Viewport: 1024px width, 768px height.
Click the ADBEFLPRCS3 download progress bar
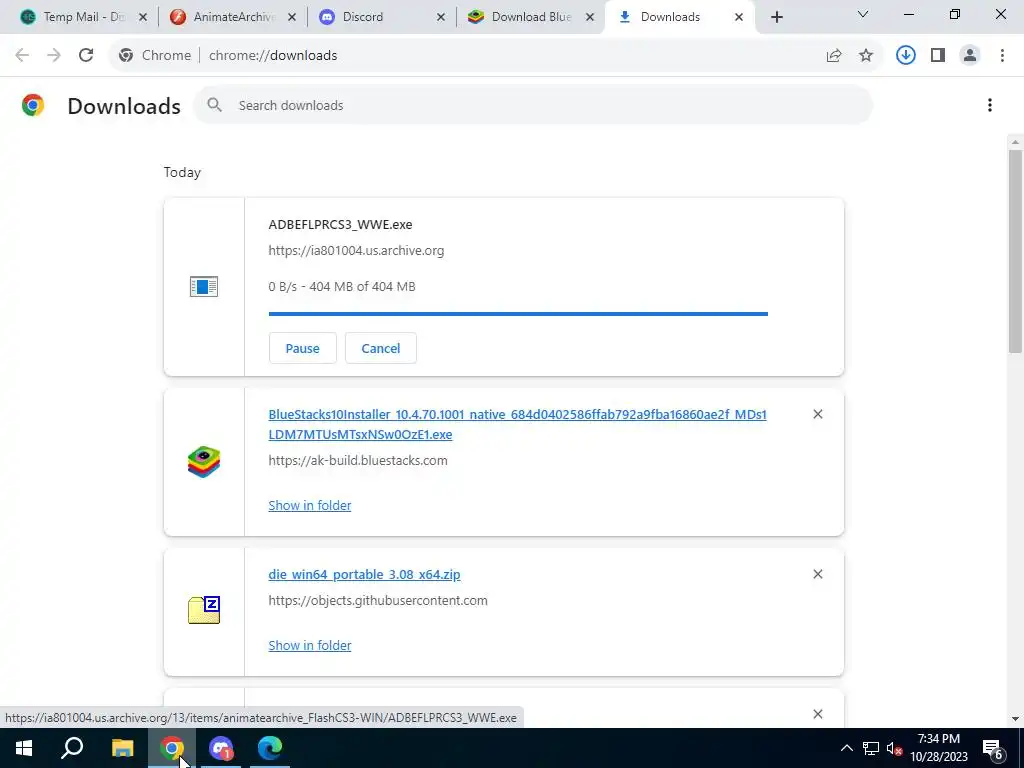click(518, 314)
